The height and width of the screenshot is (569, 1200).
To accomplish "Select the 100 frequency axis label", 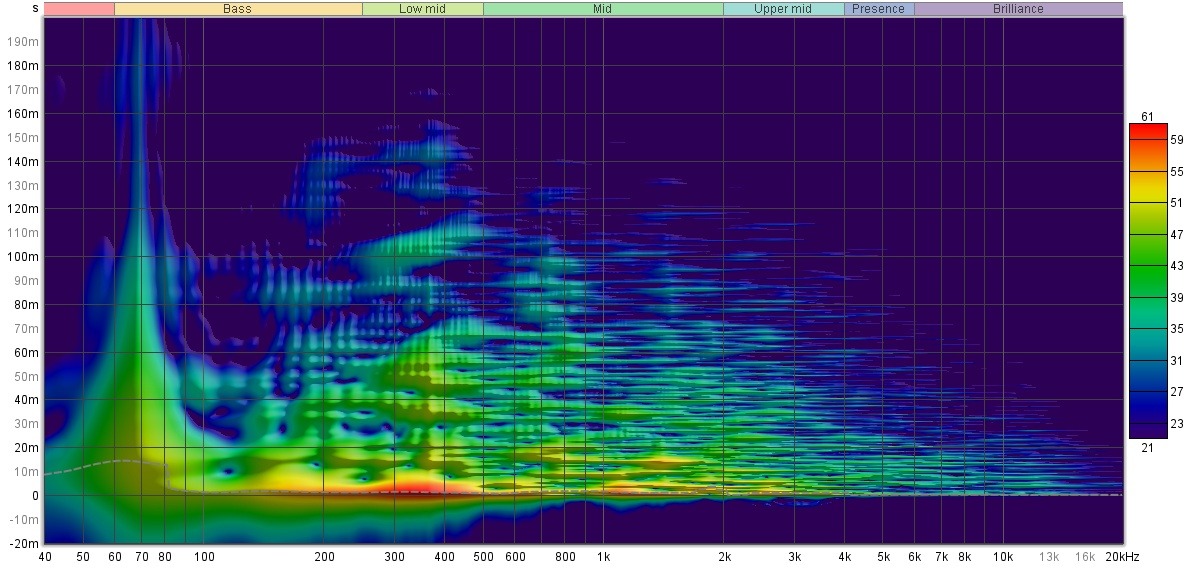I will tap(203, 557).
